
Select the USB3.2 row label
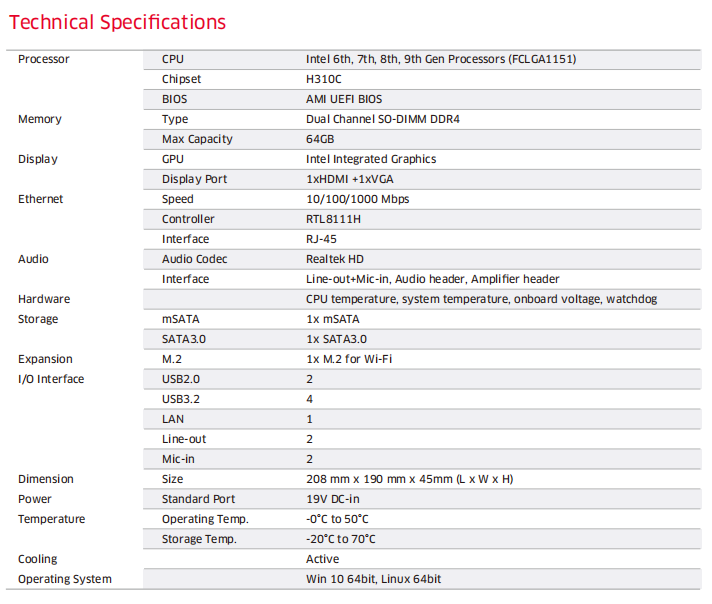click(181, 399)
